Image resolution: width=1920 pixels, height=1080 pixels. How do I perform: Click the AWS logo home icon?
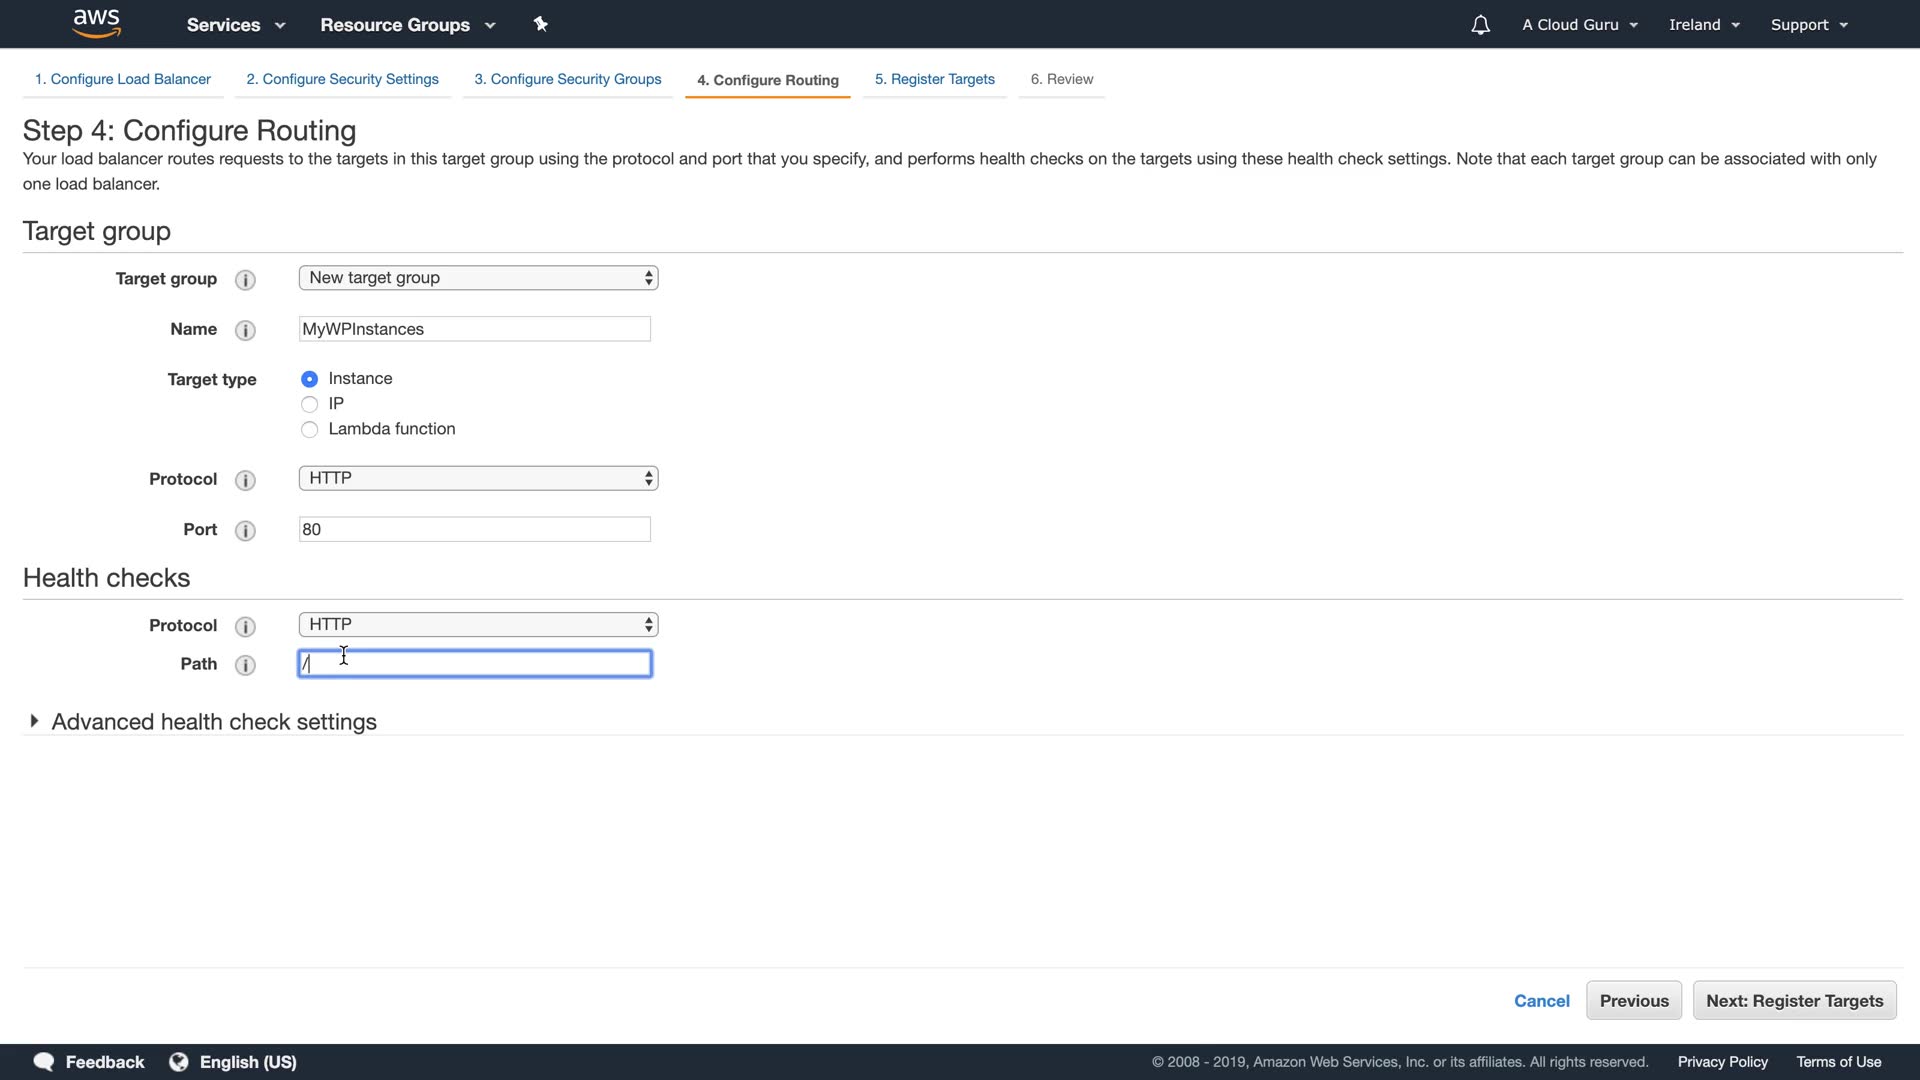click(x=97, y=23)
